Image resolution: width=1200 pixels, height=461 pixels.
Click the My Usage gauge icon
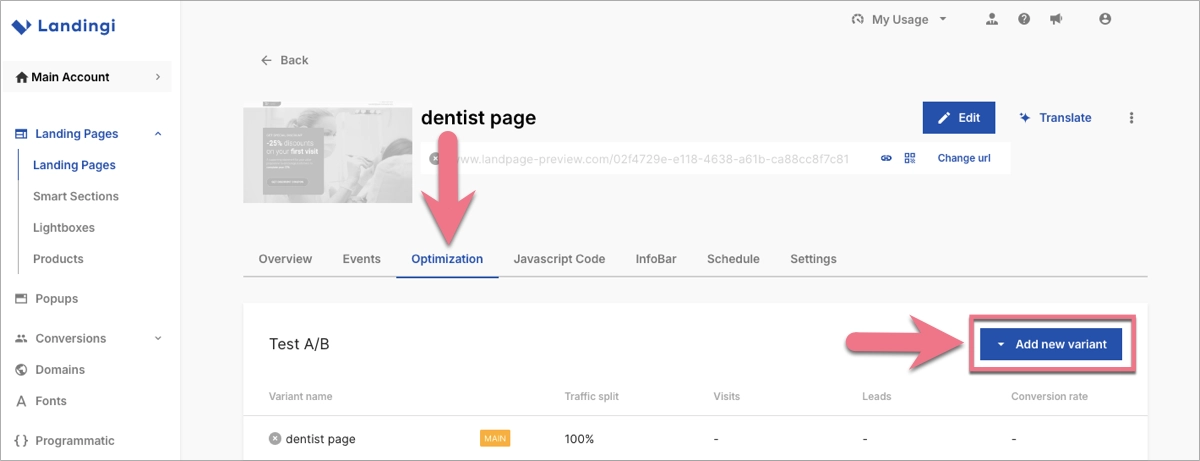[x=857, y=19]
